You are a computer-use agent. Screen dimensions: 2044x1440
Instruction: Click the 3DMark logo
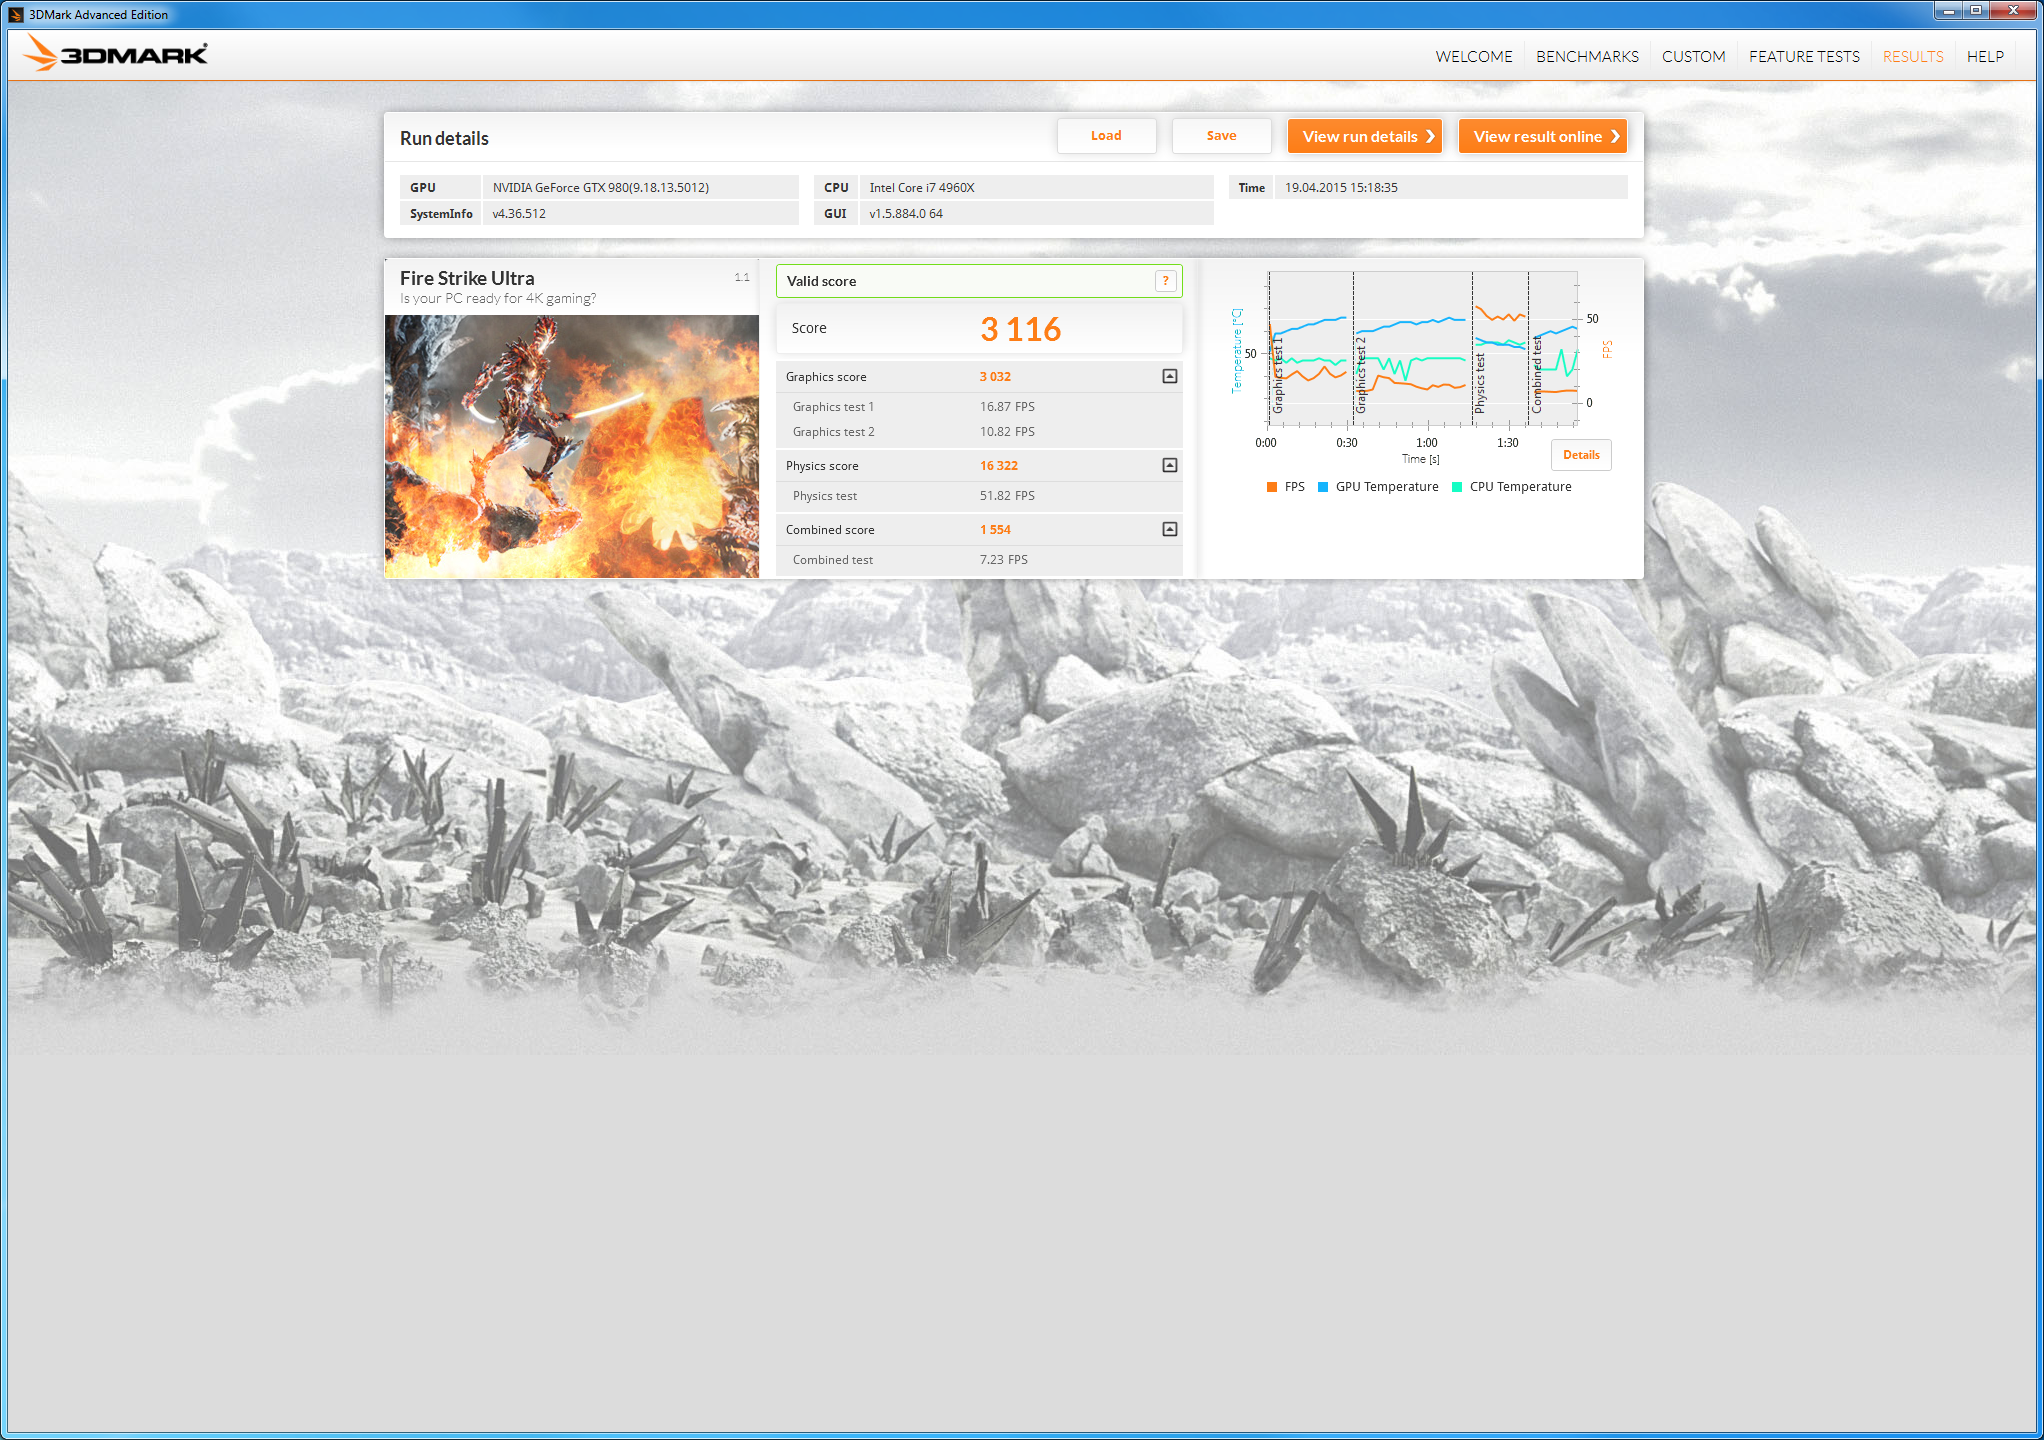click(115, 54)
